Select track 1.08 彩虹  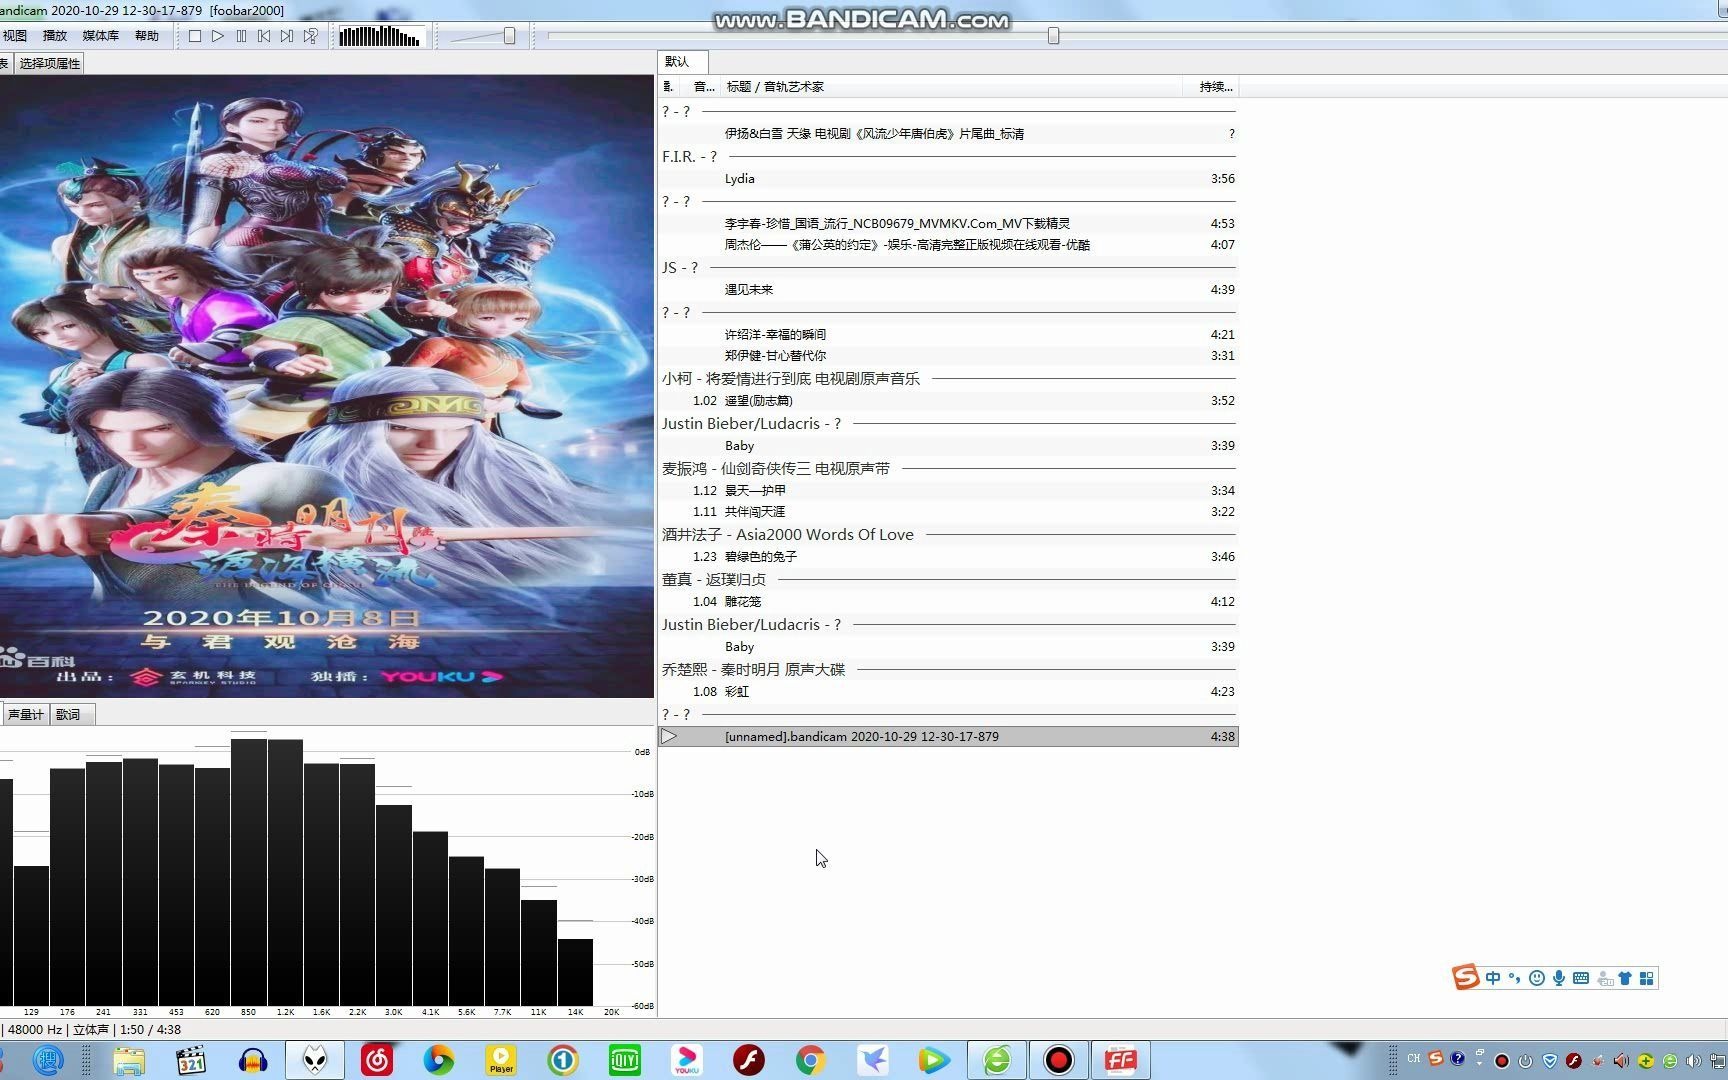[947, 692]
